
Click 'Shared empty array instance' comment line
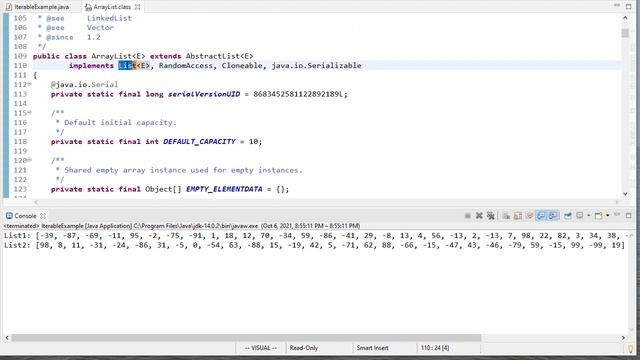183,170
